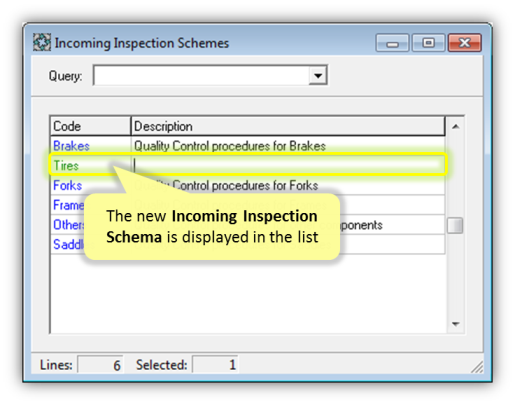The height and width of the screenshot is (405, 515).
Task: Close the Incoming Inspection Schemes window
Action: [465, 43]
